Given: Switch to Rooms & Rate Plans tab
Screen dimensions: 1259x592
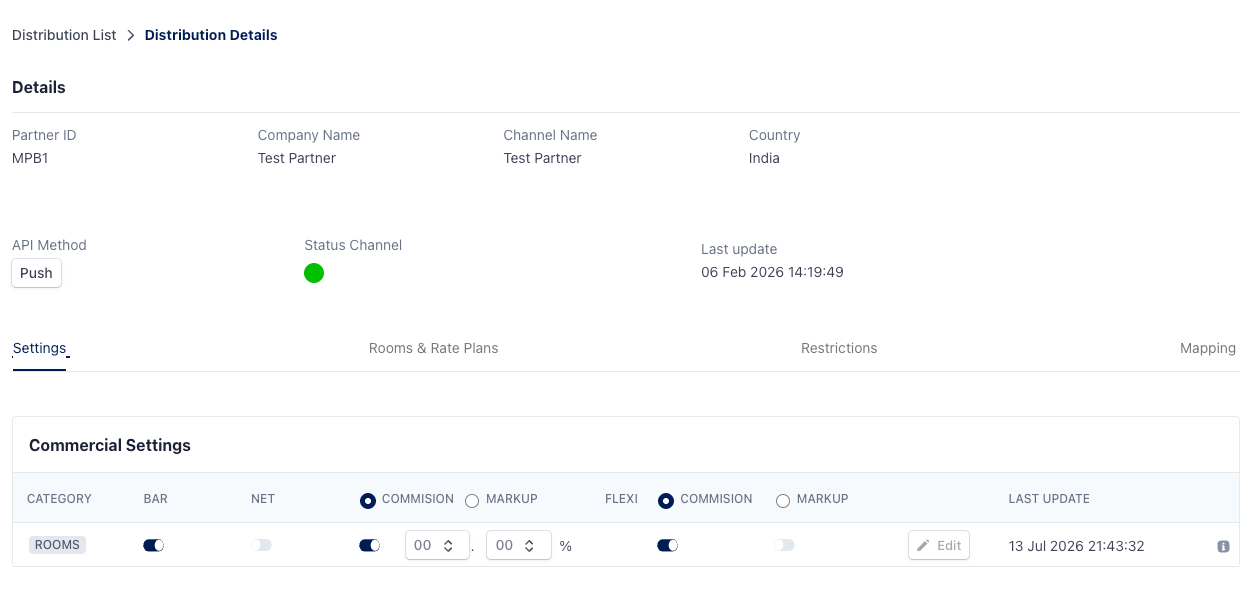Looking at the screenshot, I should pyautogui.click(x=433, y=348).
